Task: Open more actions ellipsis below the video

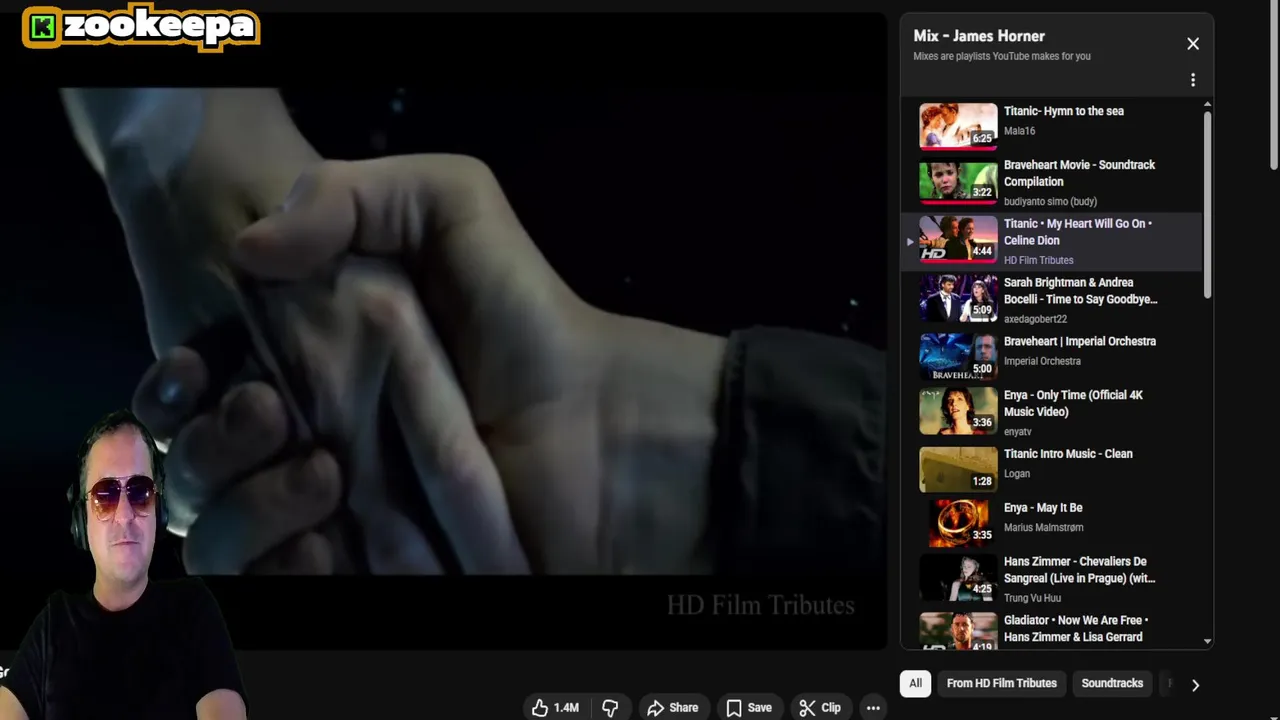Action: (x=873, y=707)
